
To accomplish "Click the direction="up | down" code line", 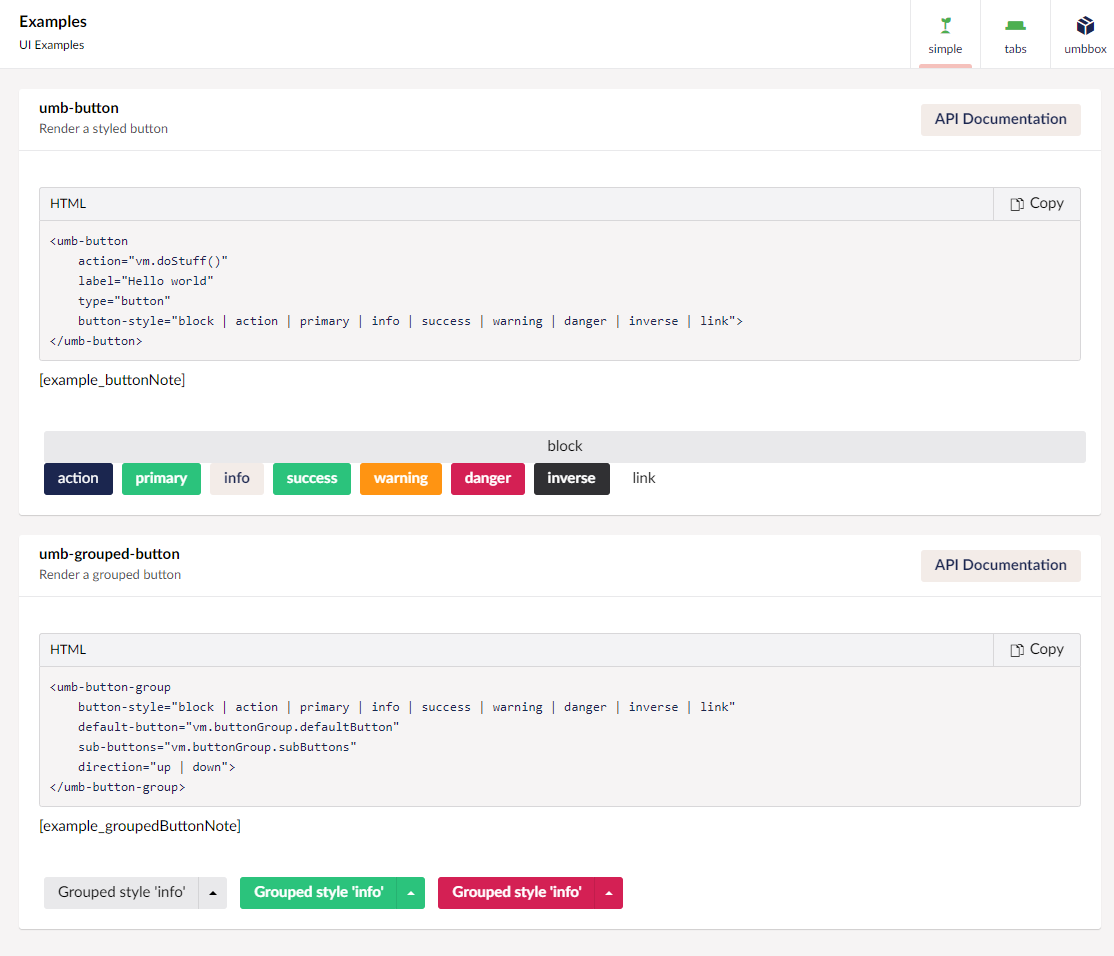I will [x=156, y=767].
